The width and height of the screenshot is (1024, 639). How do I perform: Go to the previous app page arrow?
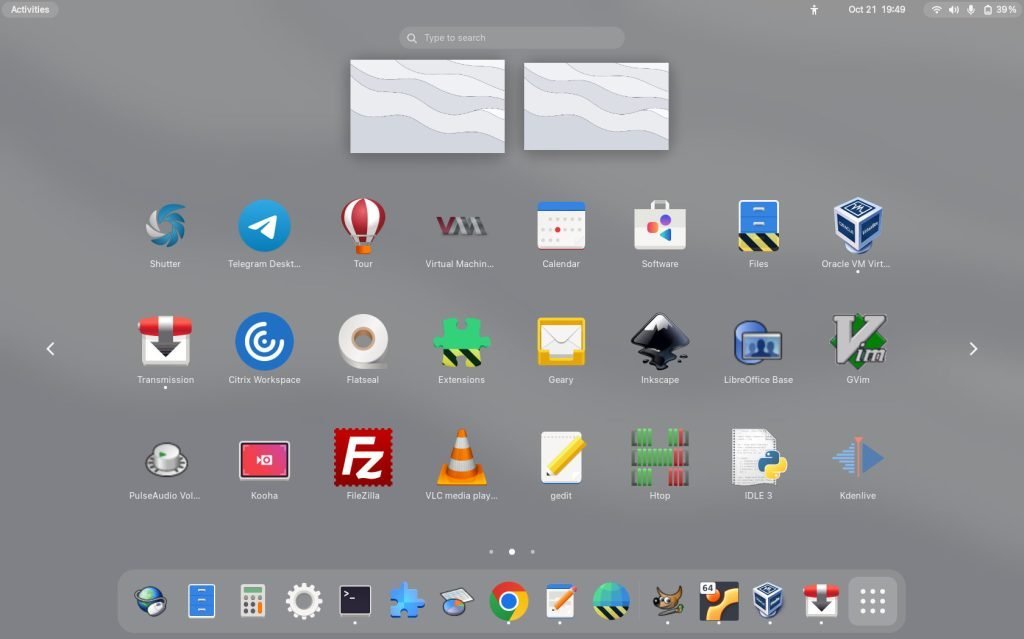click(x=50, y=349)
